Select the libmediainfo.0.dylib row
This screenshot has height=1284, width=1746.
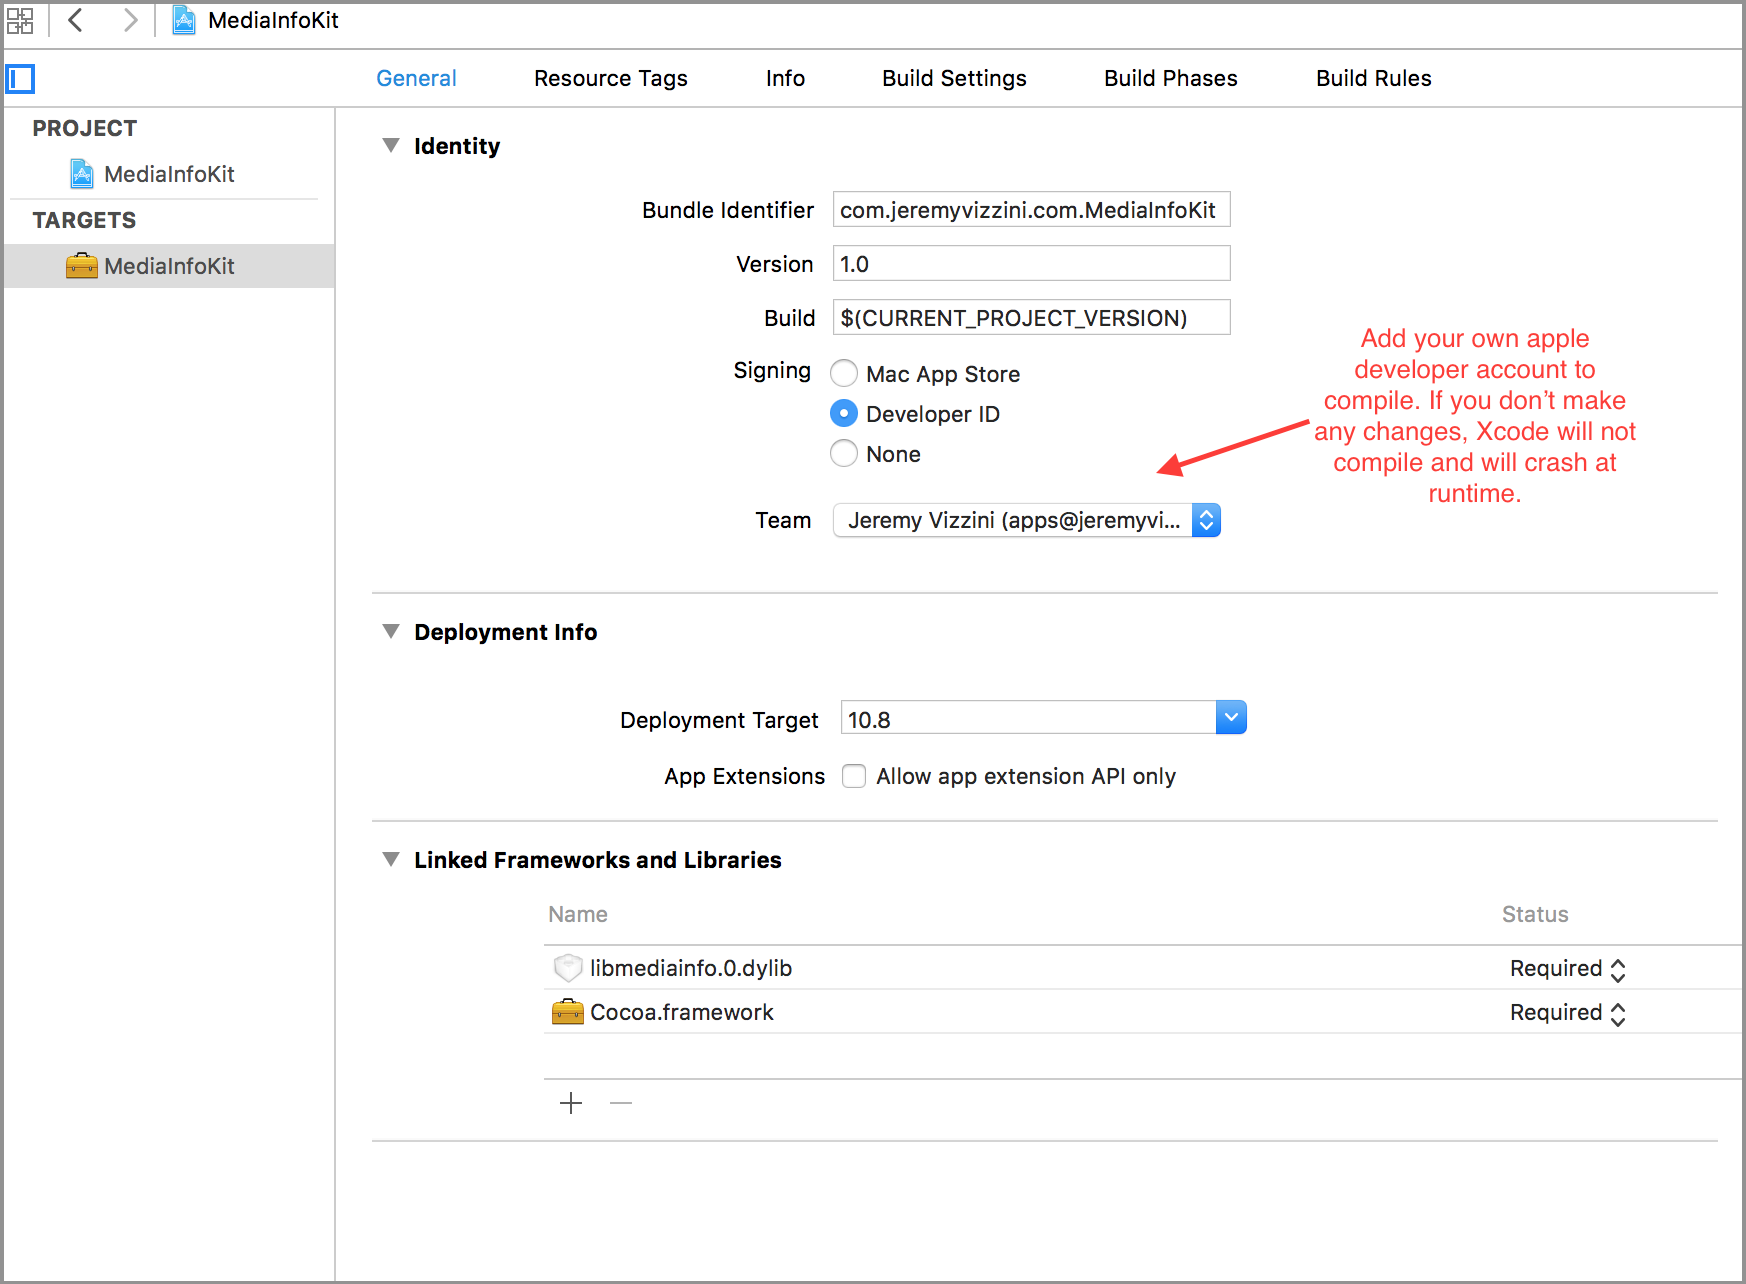tap(1142, 968)
